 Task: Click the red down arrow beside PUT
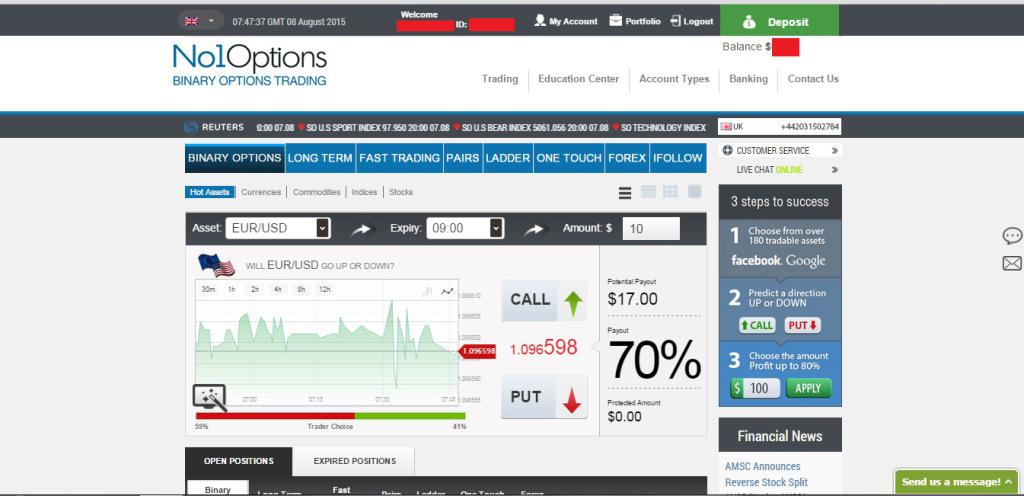(572, 400)
